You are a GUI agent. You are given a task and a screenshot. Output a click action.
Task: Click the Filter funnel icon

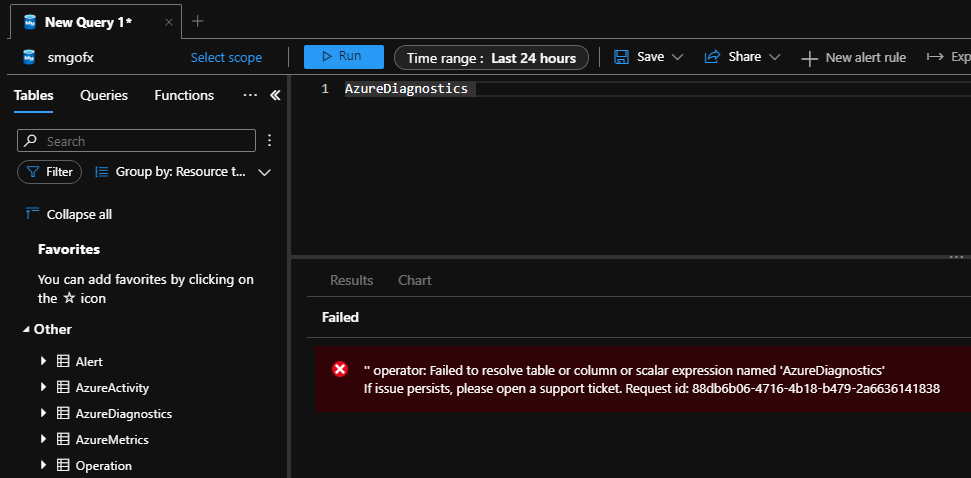coord(33,172)
